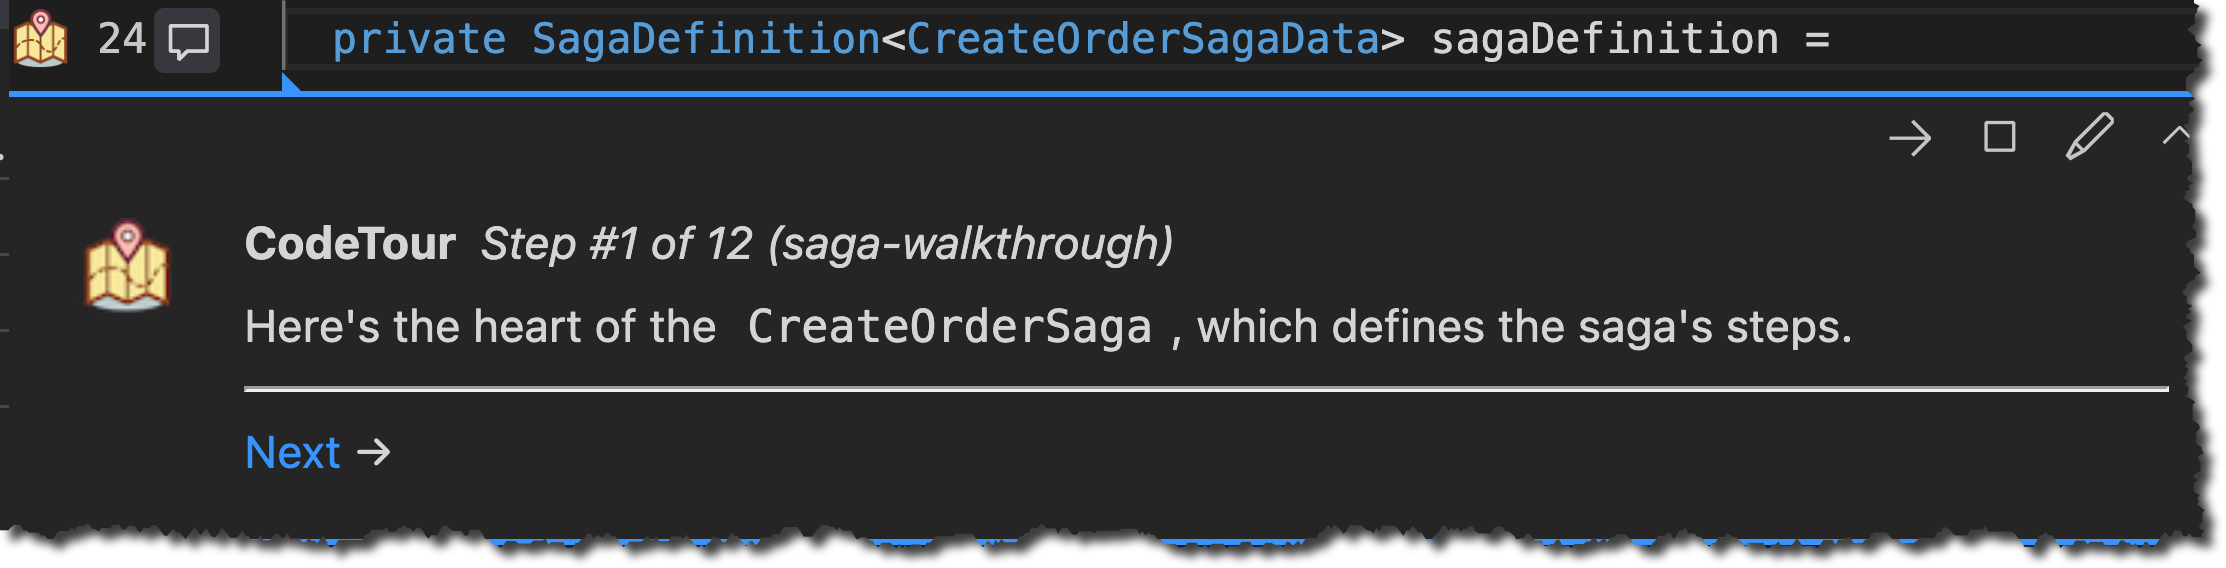Click the horizontal divider above the Next link

point(1206,389)
